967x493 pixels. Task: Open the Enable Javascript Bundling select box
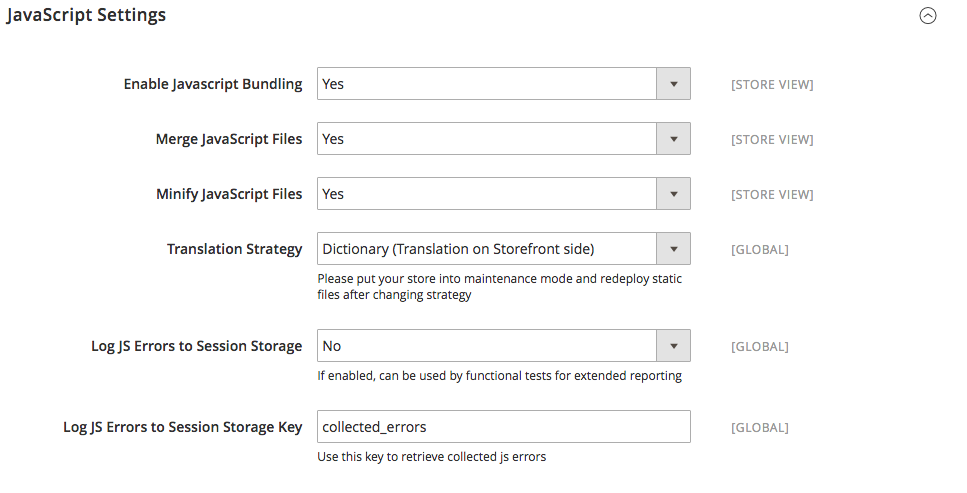[504, 84]
